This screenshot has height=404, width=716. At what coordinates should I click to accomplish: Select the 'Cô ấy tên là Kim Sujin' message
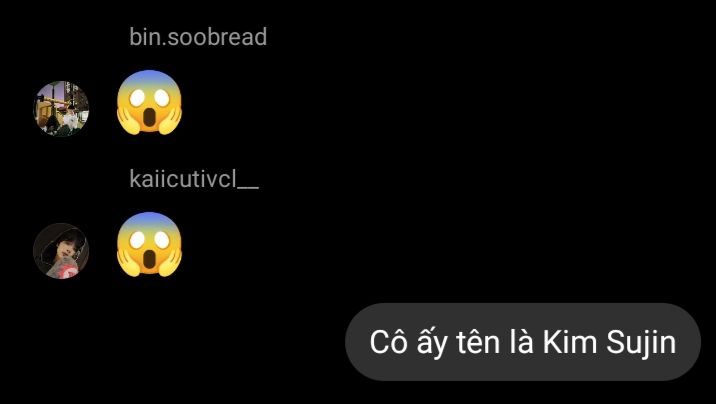point(523,342)
